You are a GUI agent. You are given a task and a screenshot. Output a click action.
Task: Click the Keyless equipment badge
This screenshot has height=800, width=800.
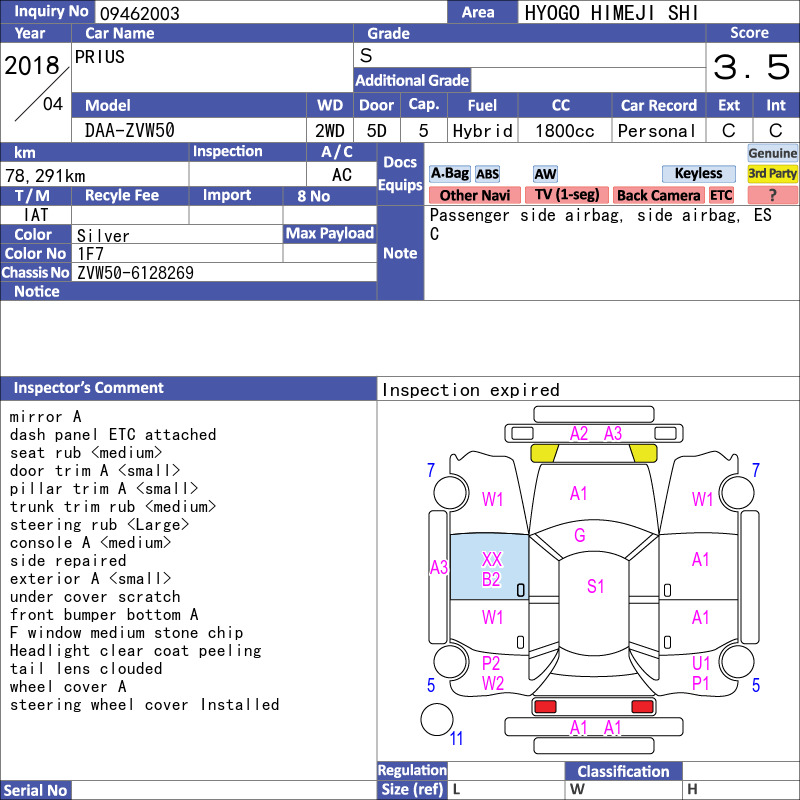(x=698, y=173)
